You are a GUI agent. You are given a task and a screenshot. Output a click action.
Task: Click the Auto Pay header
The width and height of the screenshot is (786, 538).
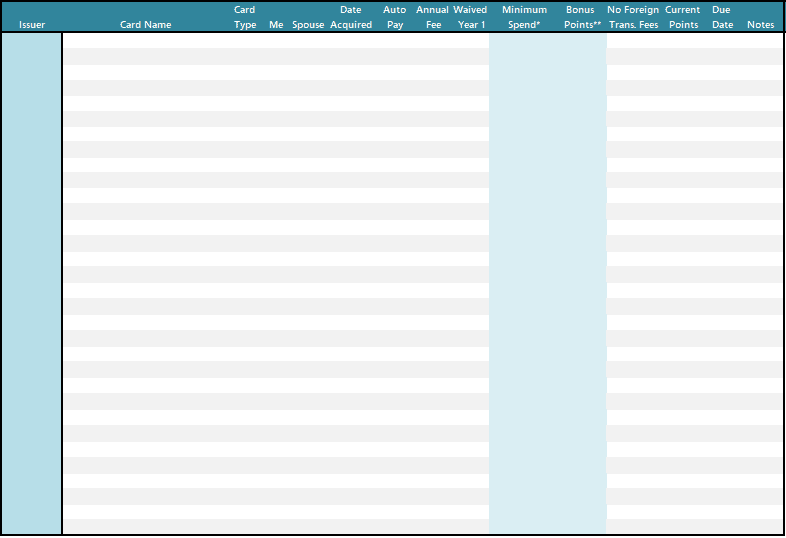395,17
